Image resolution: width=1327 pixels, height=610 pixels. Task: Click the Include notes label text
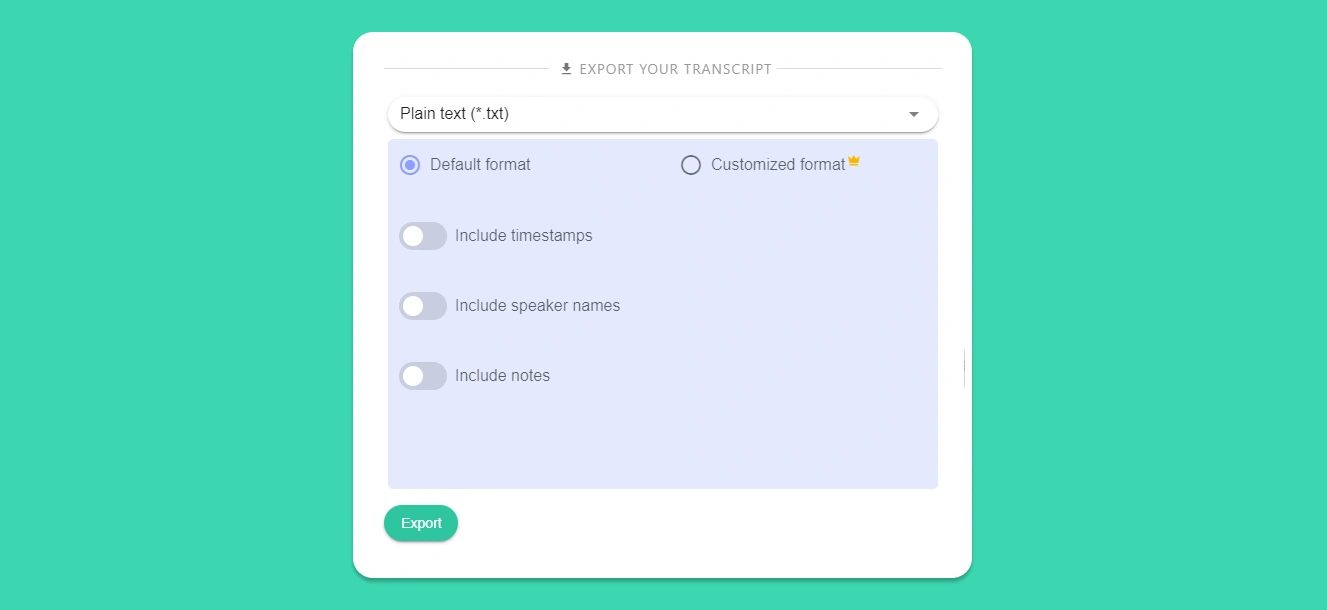[x=503, y=376]
